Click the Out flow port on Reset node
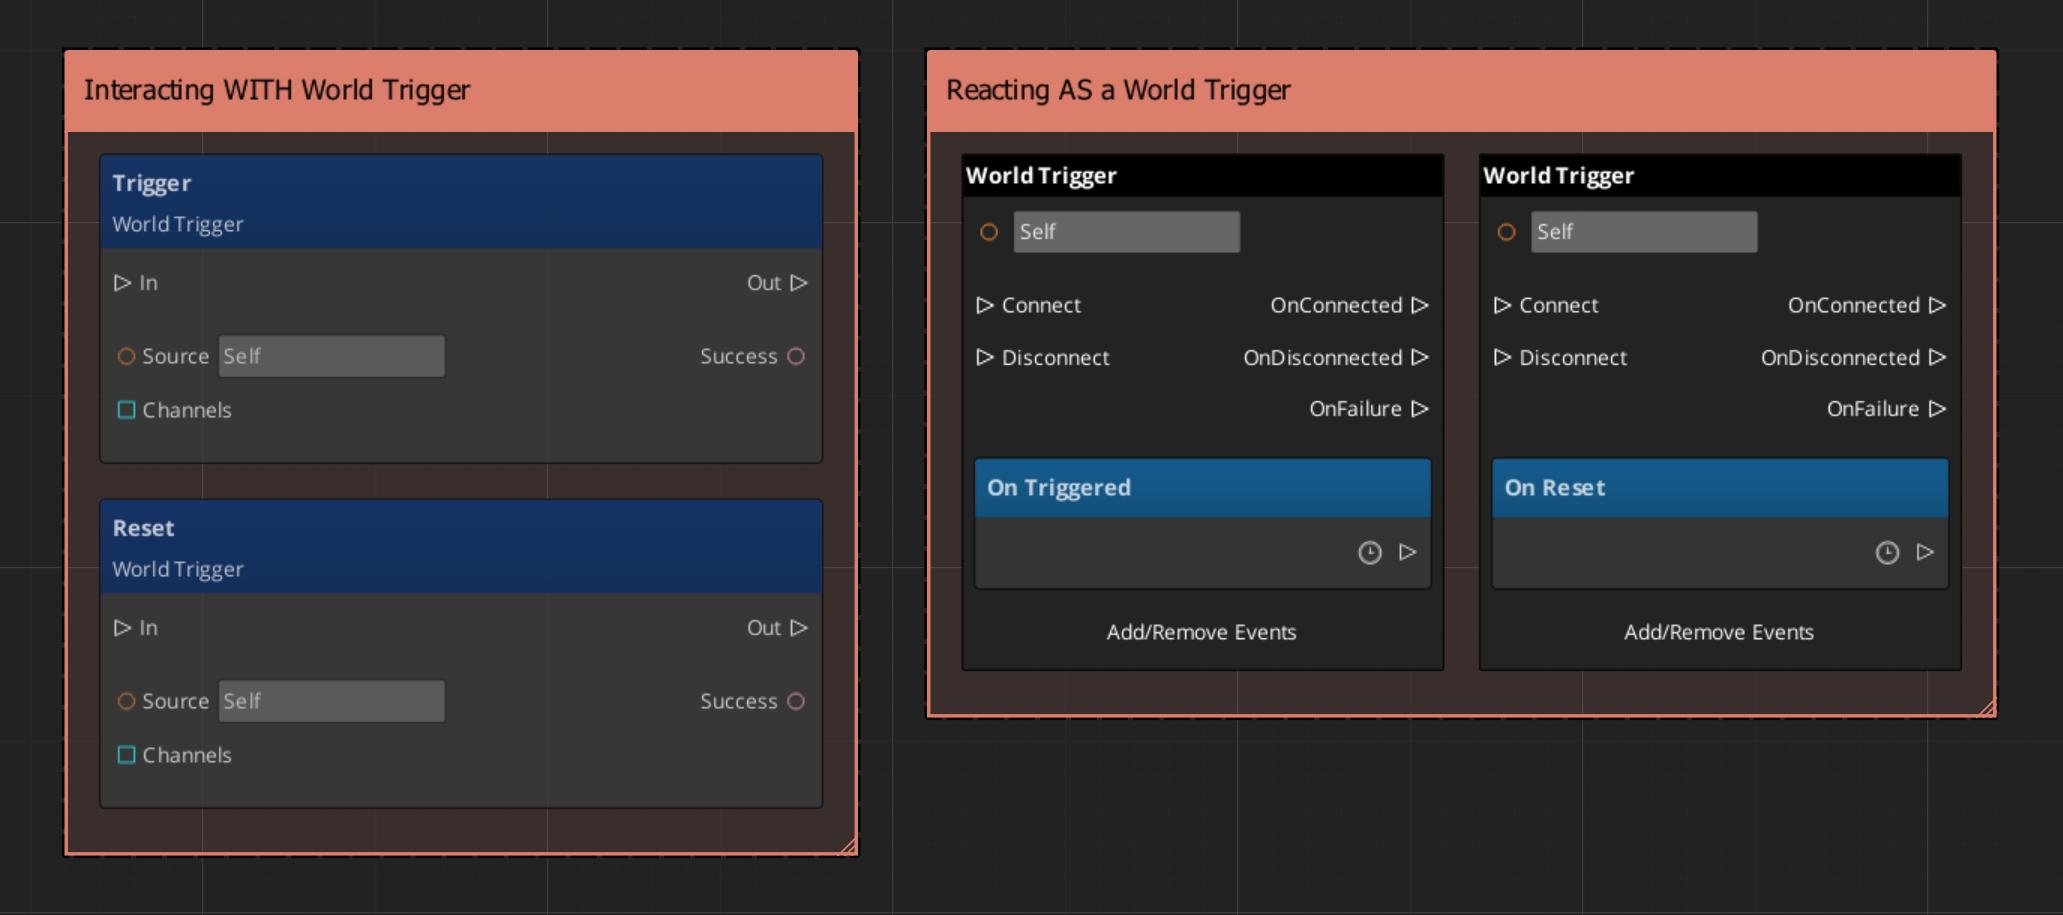This screenshot has width=2063, height=915. [798, 628]
